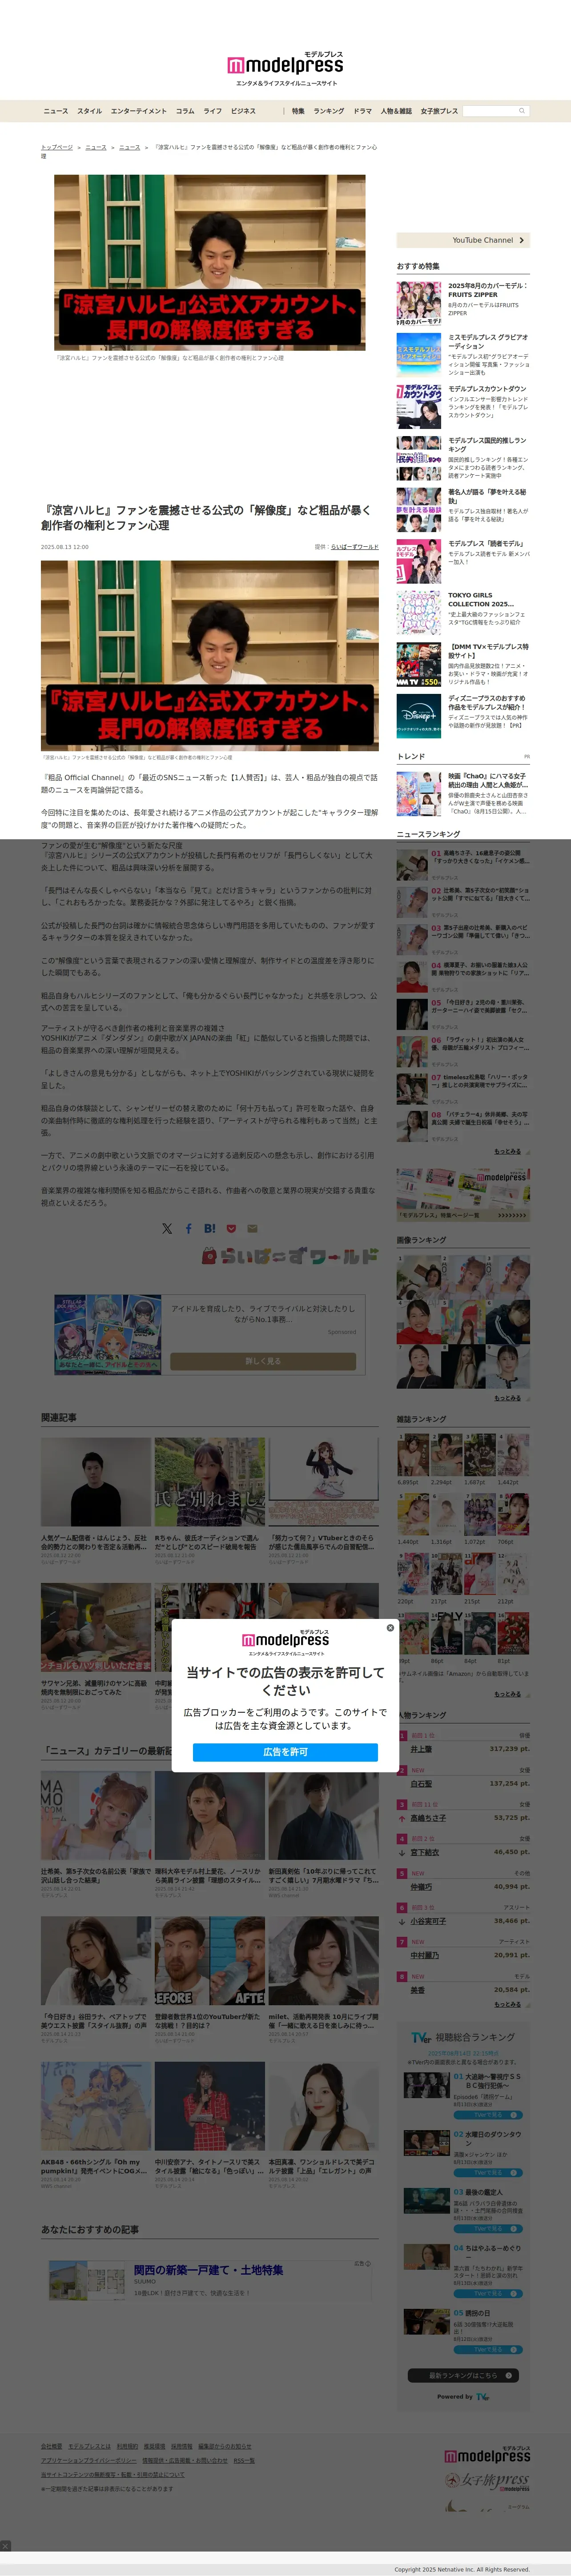Go to 人物＆雑誌 in the top nav

pos(396,111)
